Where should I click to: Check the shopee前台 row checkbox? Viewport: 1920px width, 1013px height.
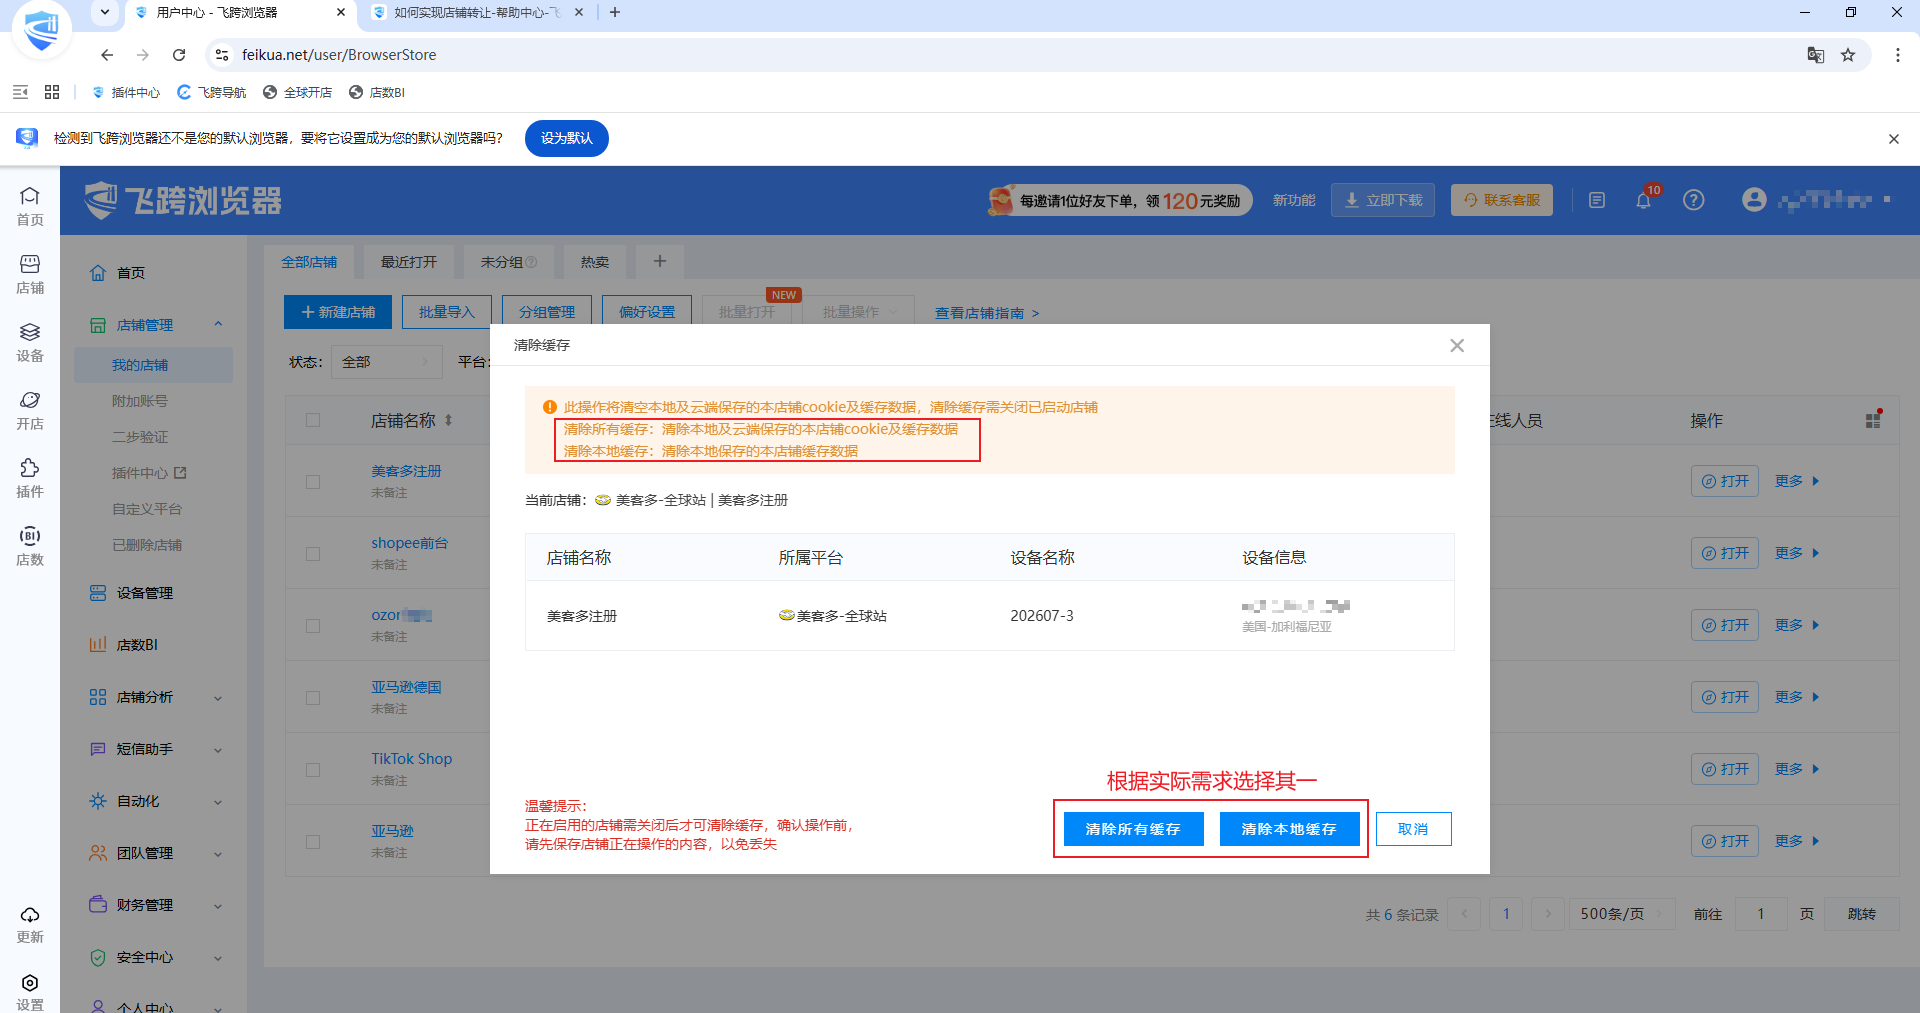tap(313, 554)
